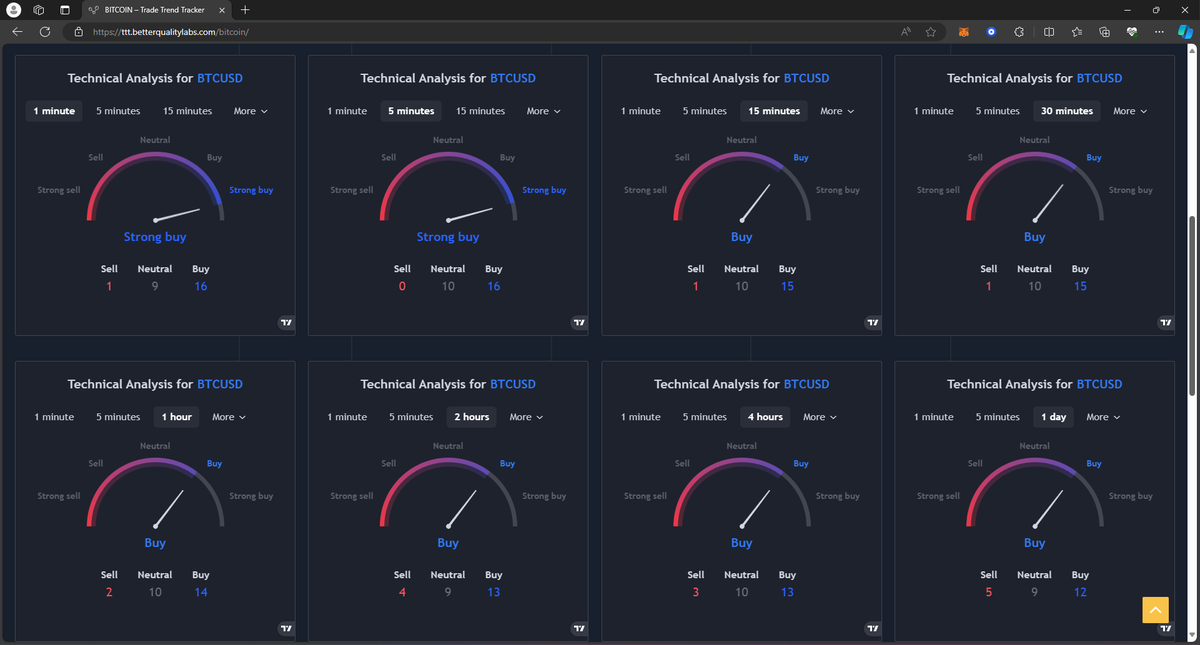This screenshot has height=645, width=1200.
Task: Refresh the Bitcoin page
Action: point(45,32)
